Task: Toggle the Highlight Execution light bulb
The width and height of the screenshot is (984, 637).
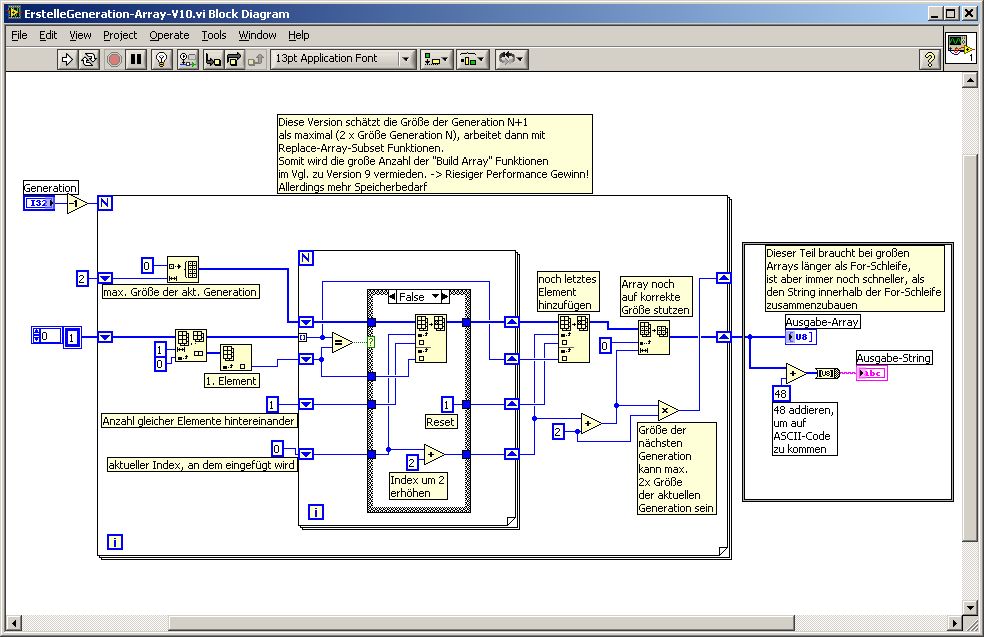Action: pos(161,60)
